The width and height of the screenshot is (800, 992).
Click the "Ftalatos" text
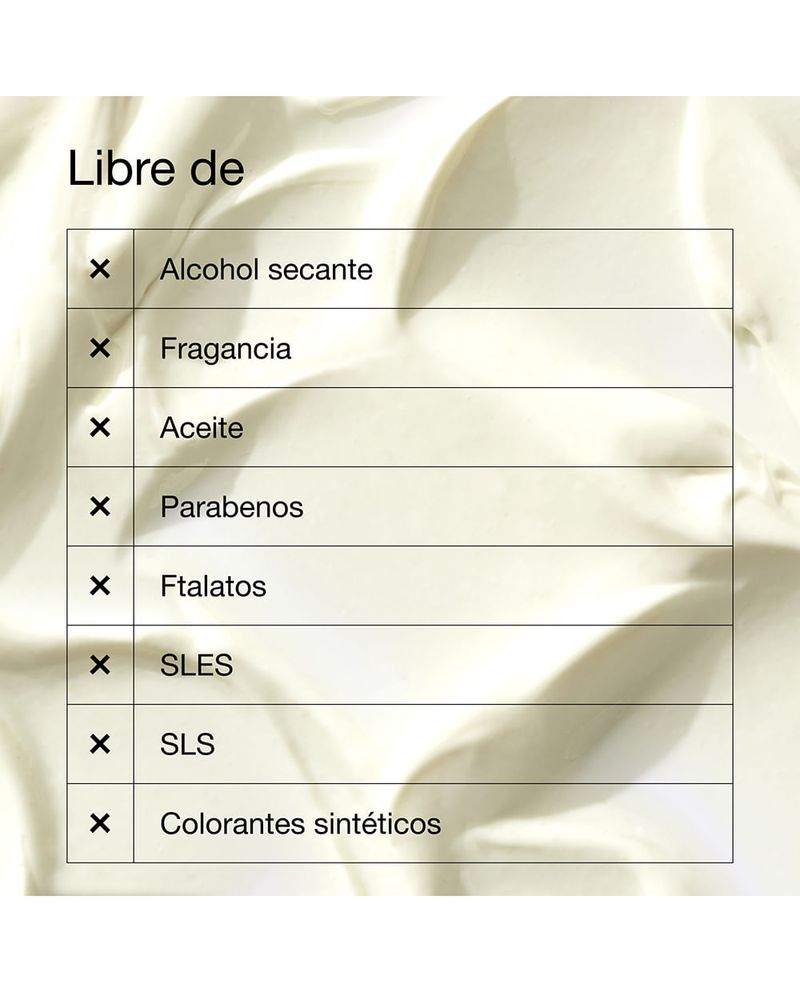(213, 586)
